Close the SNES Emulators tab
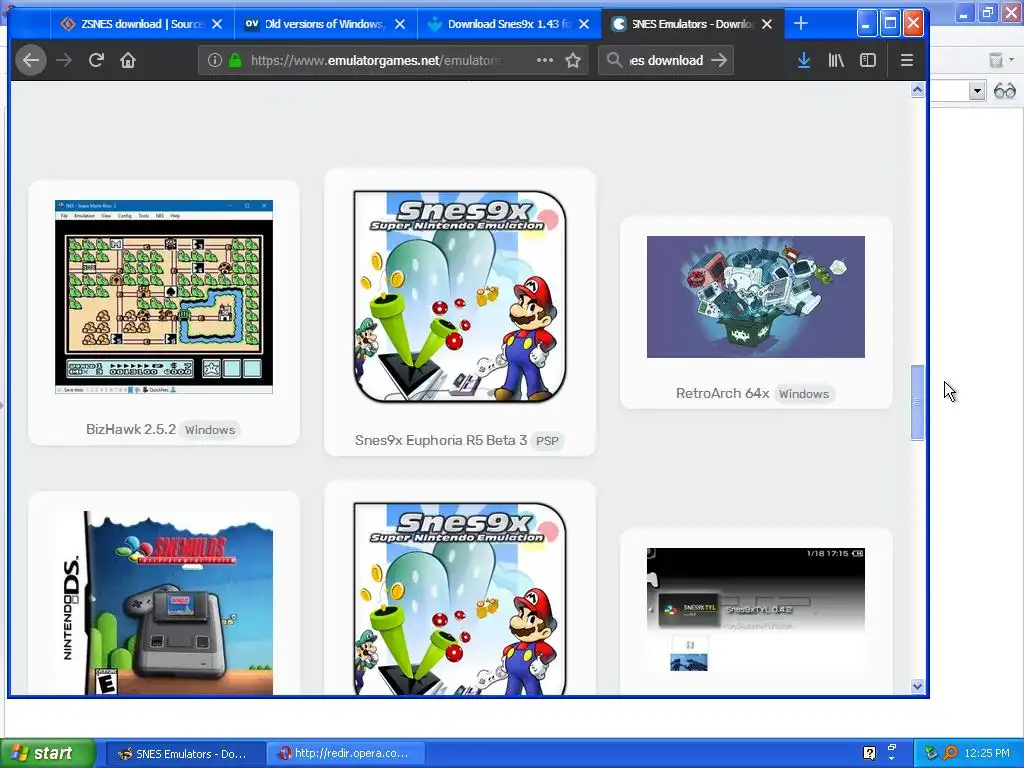 tap(767, 24)
